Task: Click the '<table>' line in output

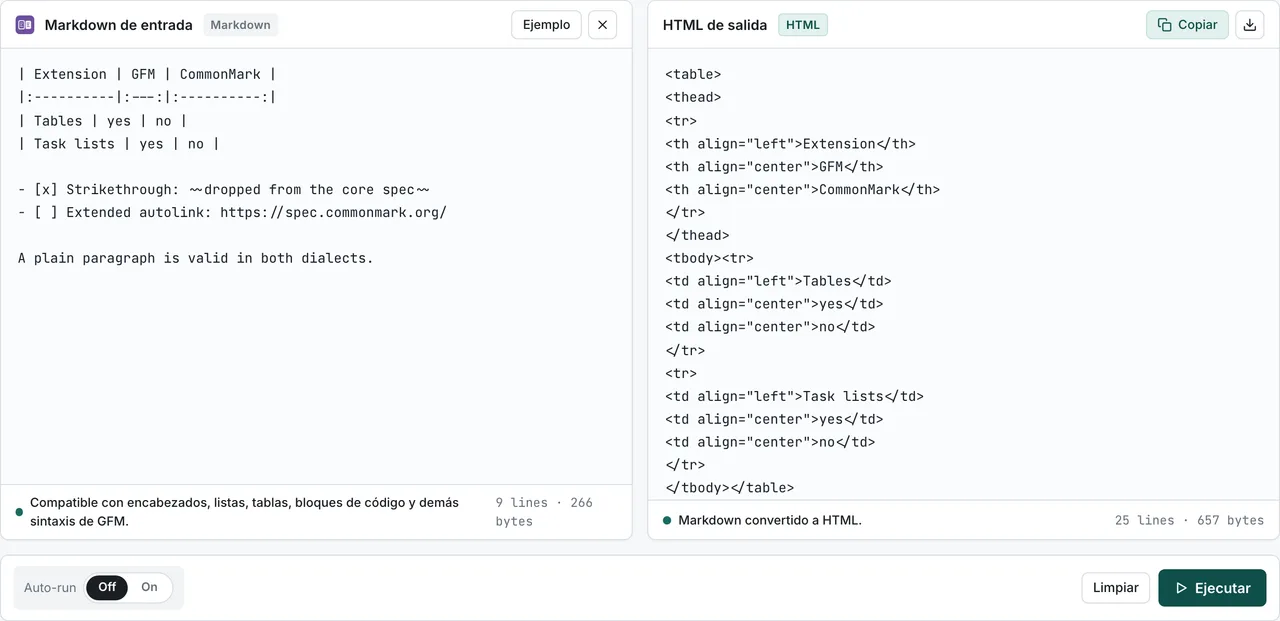Action: 693,74
